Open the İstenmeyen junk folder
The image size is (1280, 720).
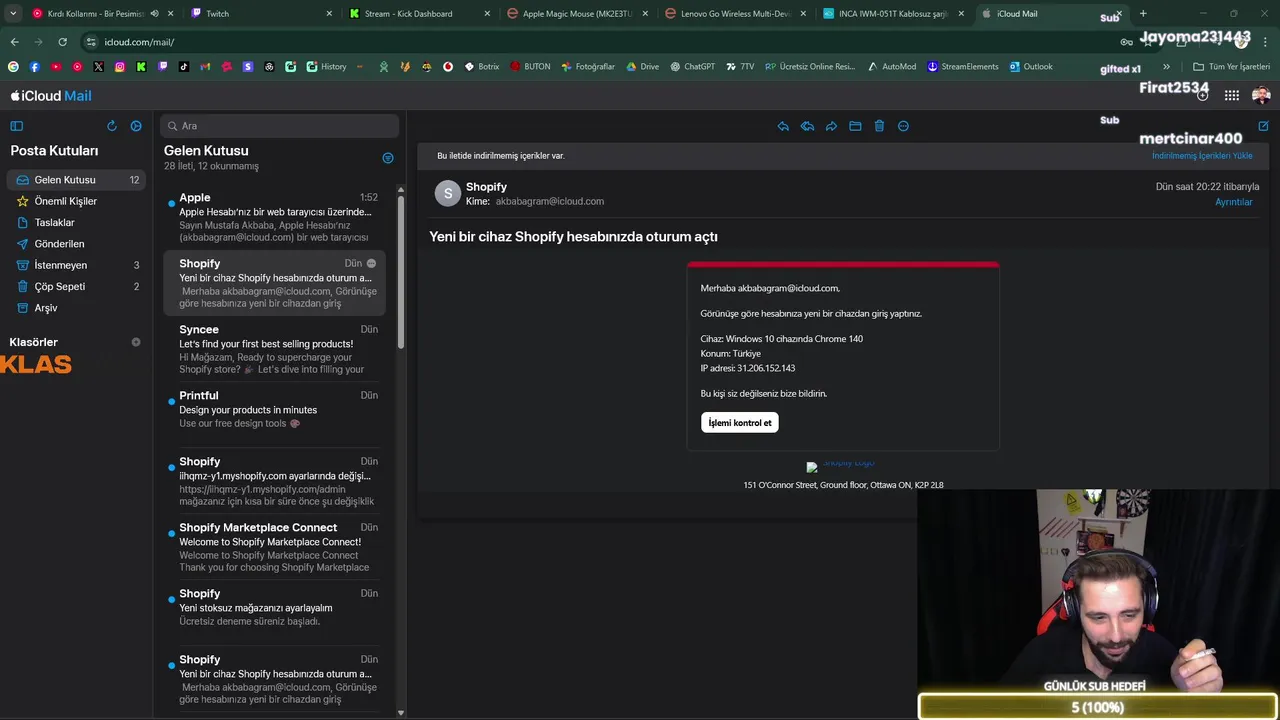coord(76,265)
